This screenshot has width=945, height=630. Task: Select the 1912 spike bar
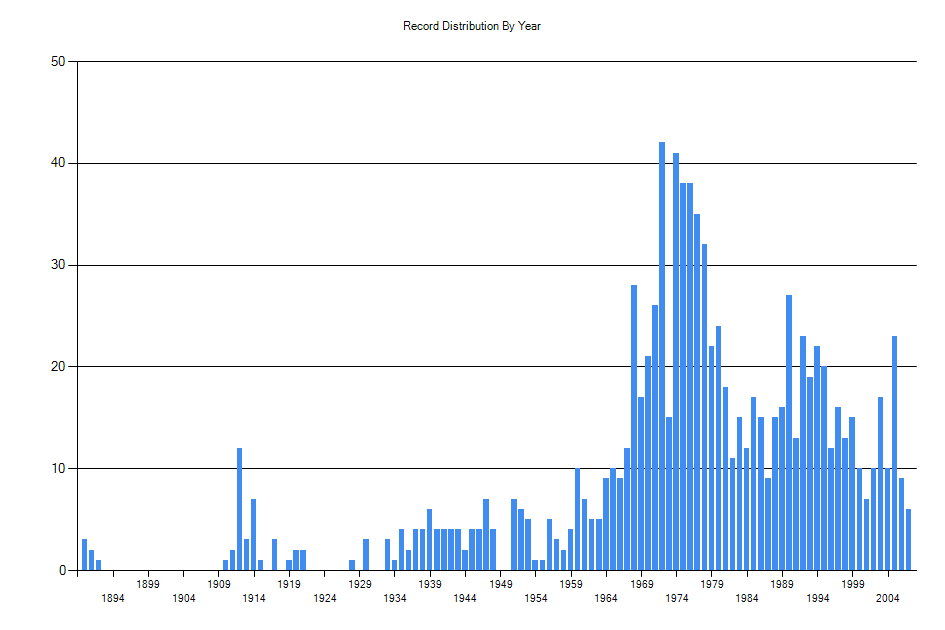[x=239, y=500]
